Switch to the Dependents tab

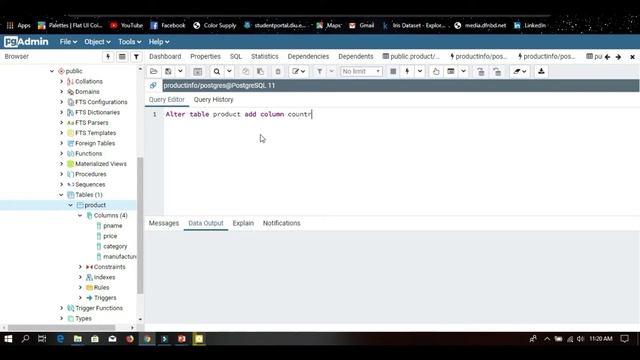coord(356,56)
